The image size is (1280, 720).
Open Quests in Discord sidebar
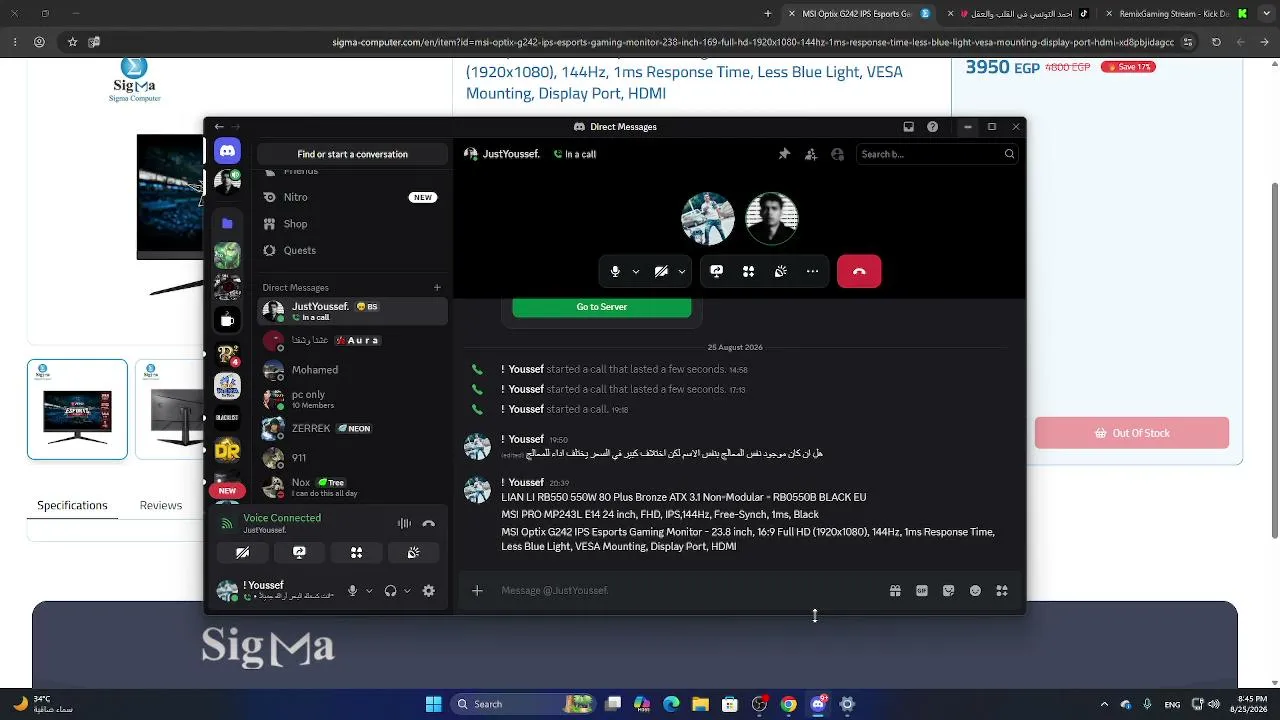point(351,250)
